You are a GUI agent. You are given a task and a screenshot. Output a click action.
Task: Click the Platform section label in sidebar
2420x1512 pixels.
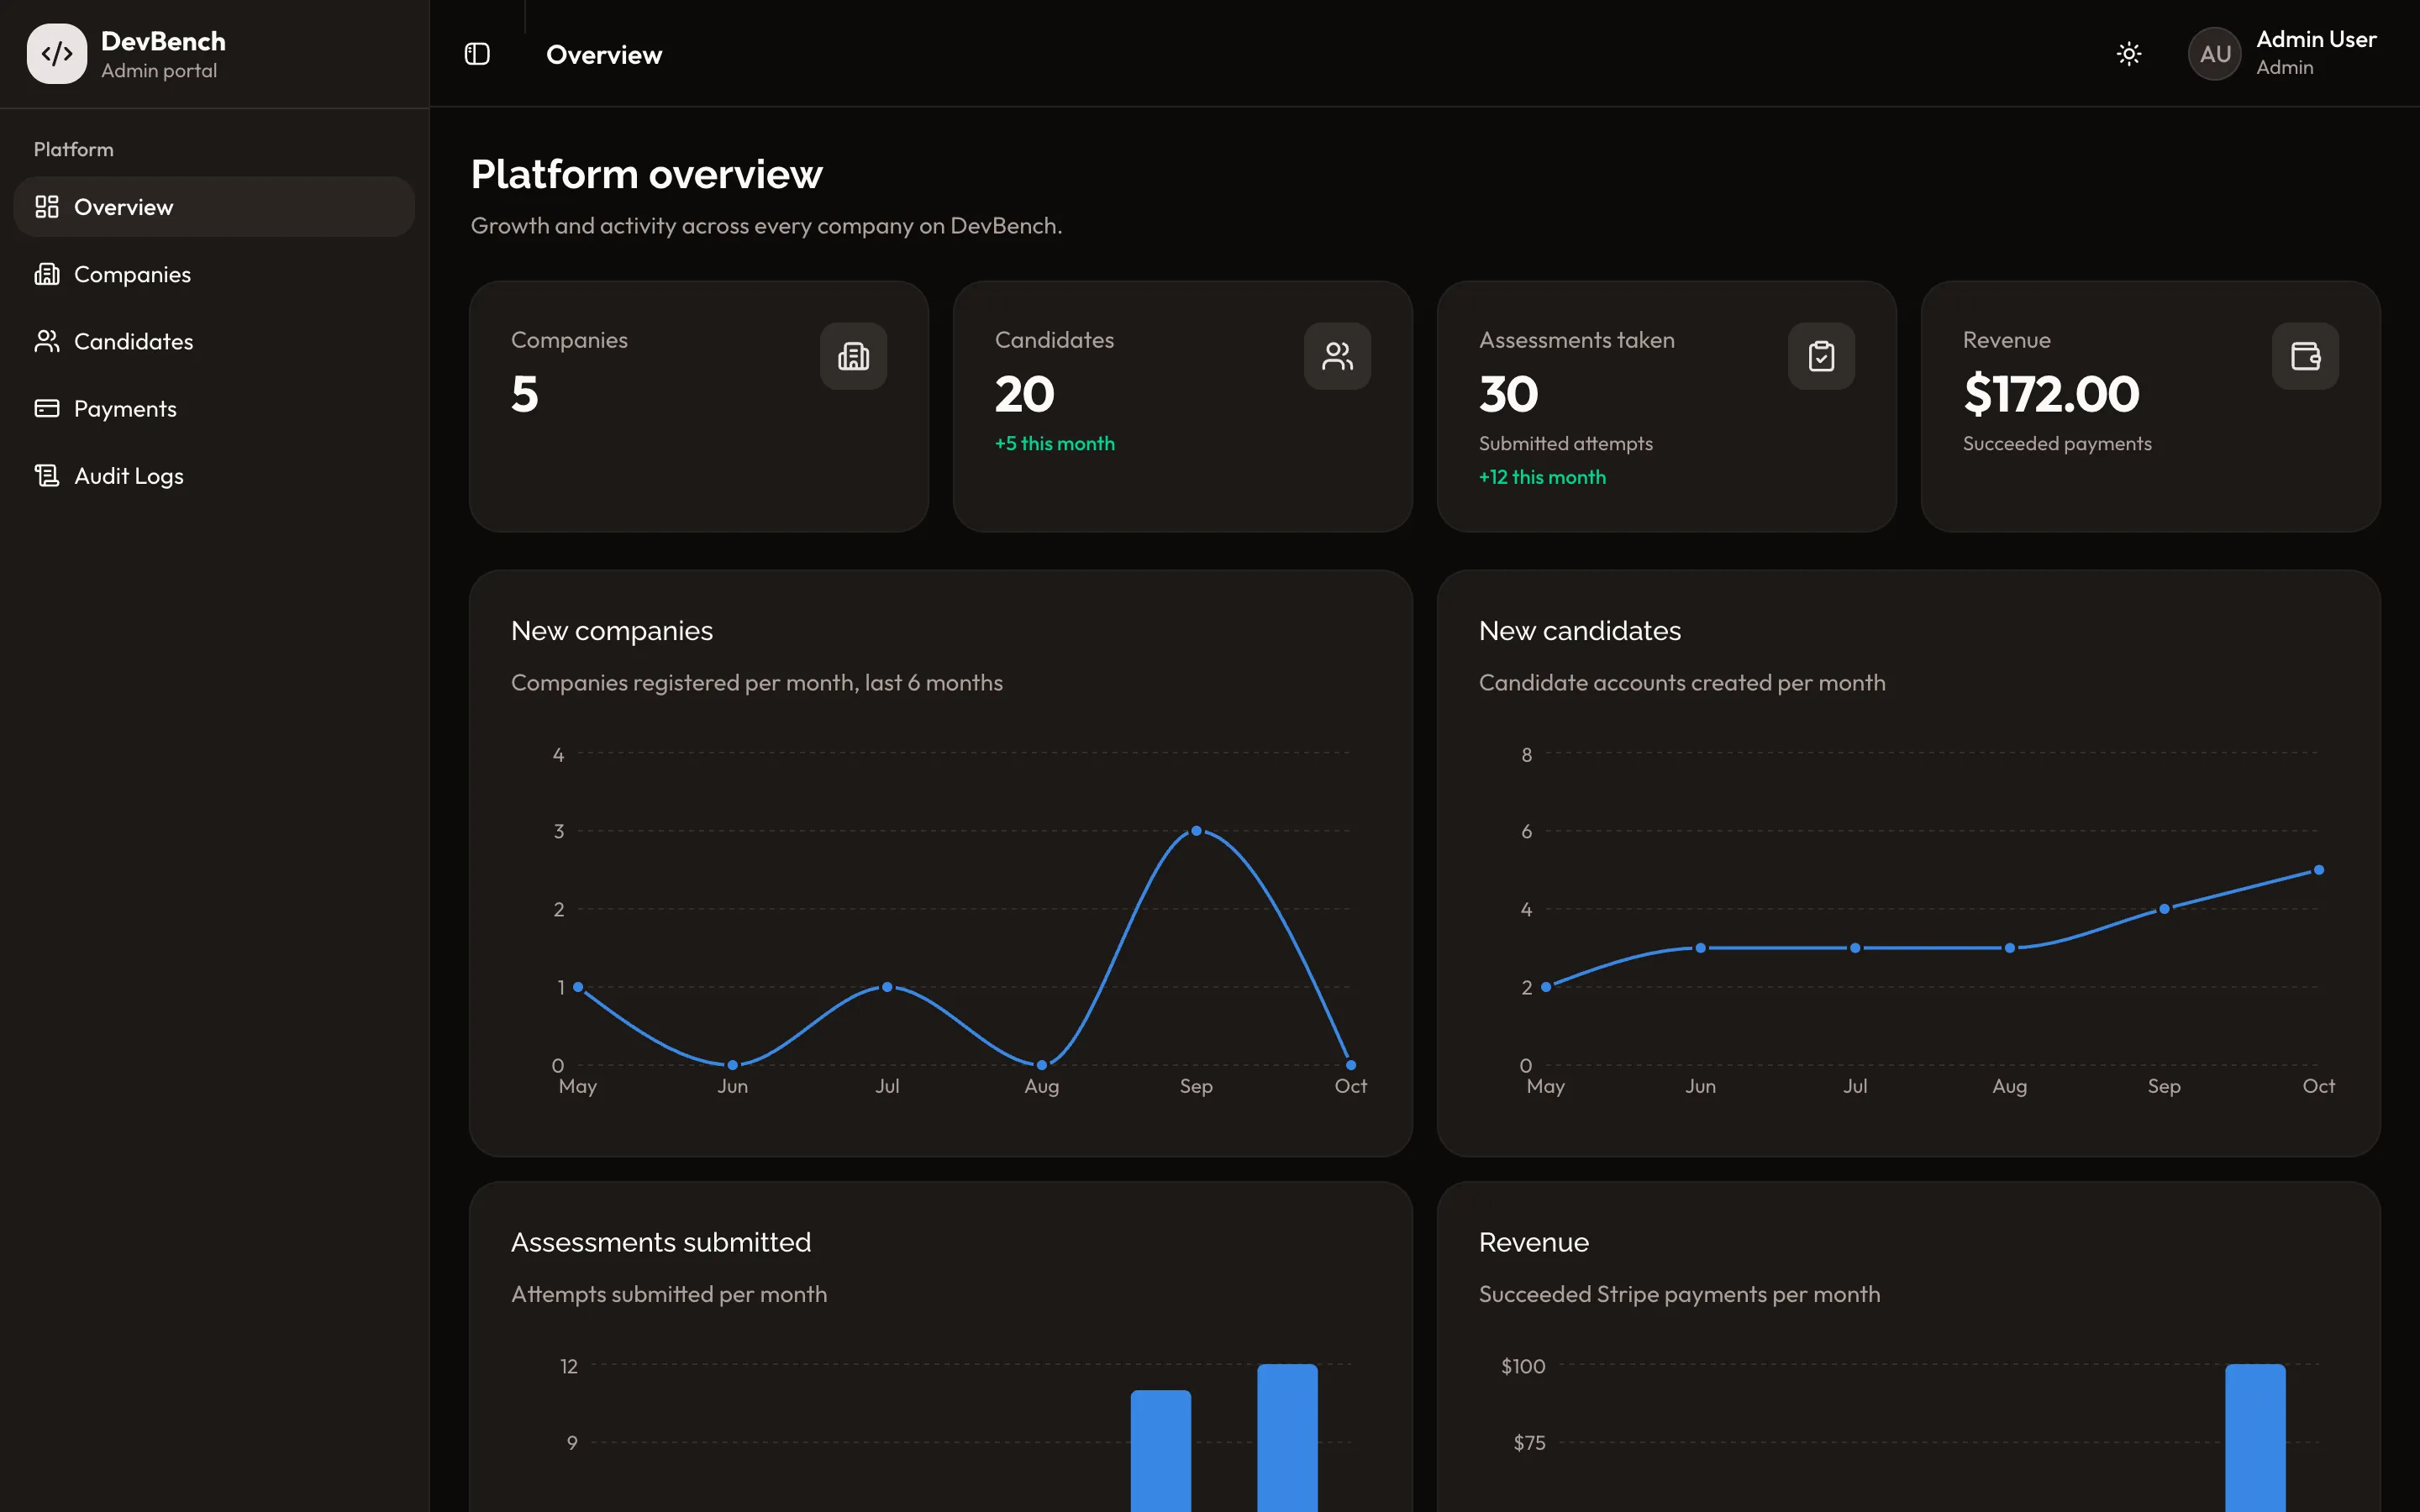74,149
